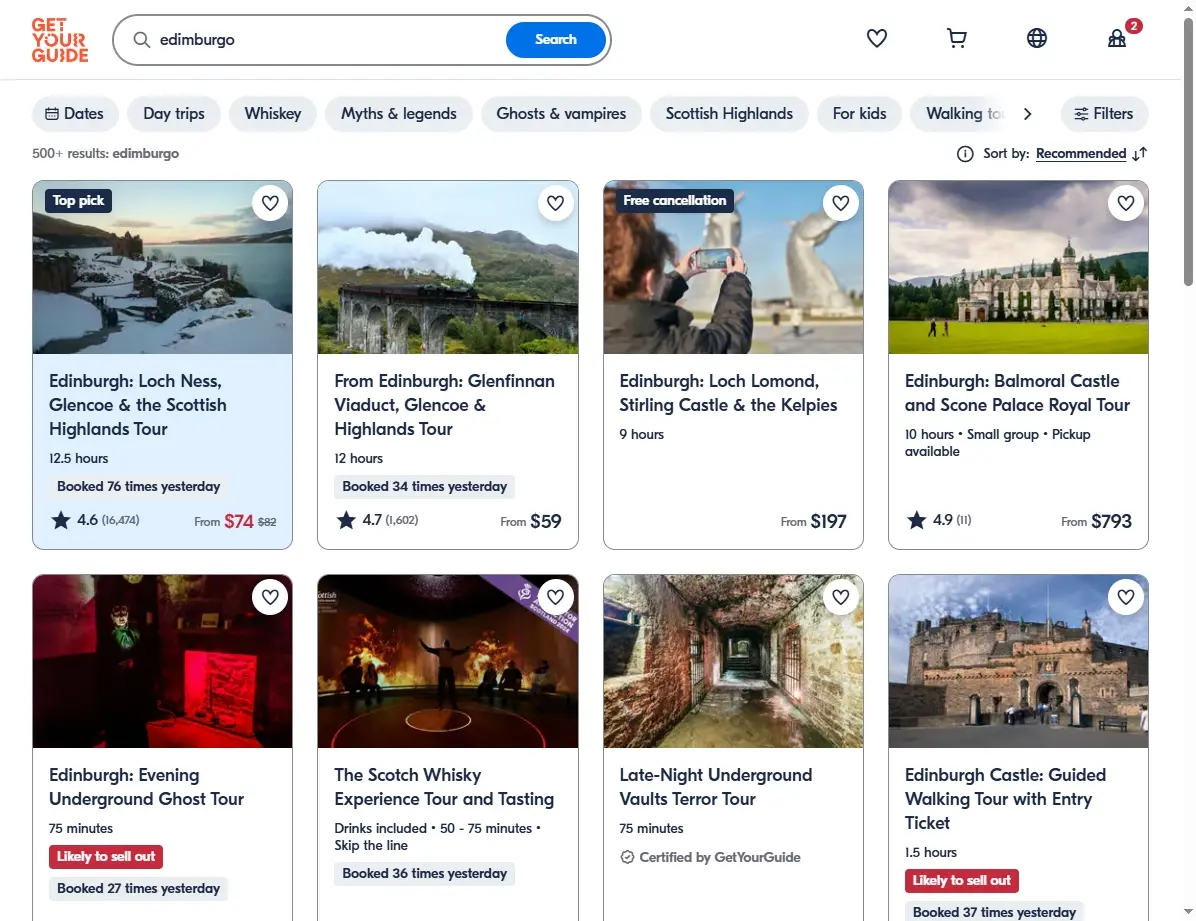This screenshot has width=1196, height=921.
Task: Open Balmoral Castle Royal Tour title
Action: [1018, 393]
